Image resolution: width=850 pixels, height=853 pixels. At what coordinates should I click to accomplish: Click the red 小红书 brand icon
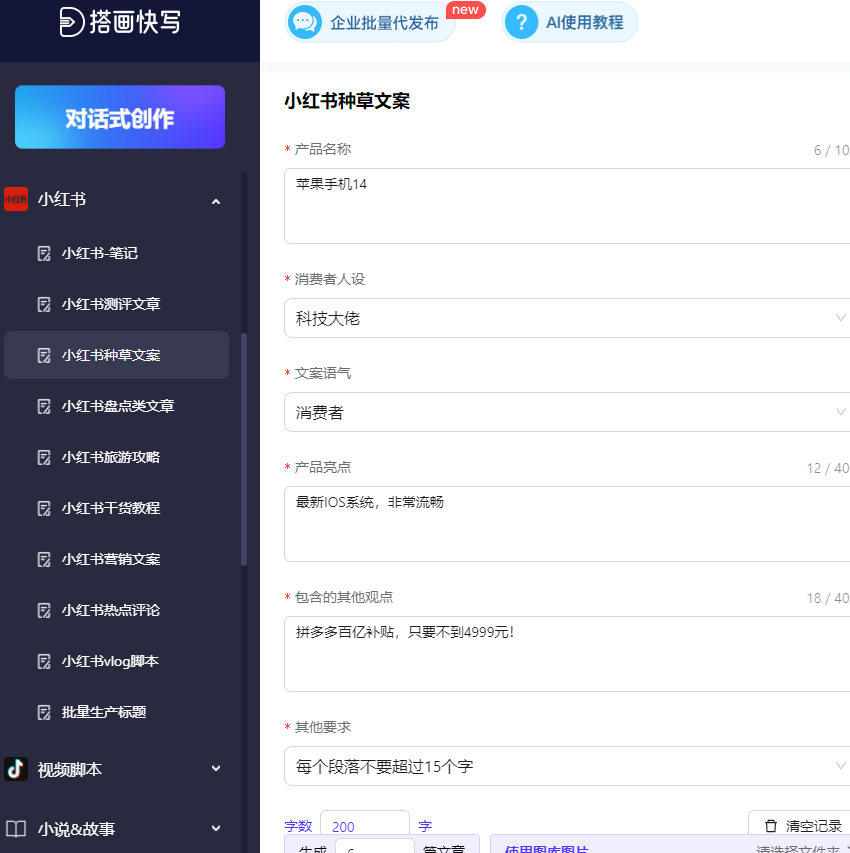[16, 199]
